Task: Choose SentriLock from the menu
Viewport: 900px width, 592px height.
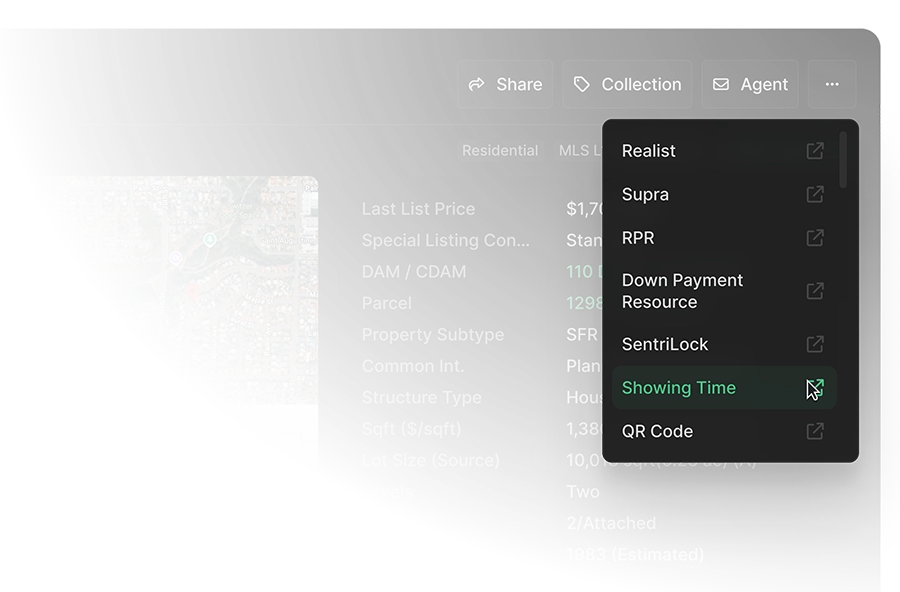Action: click(x=723, y=344)
